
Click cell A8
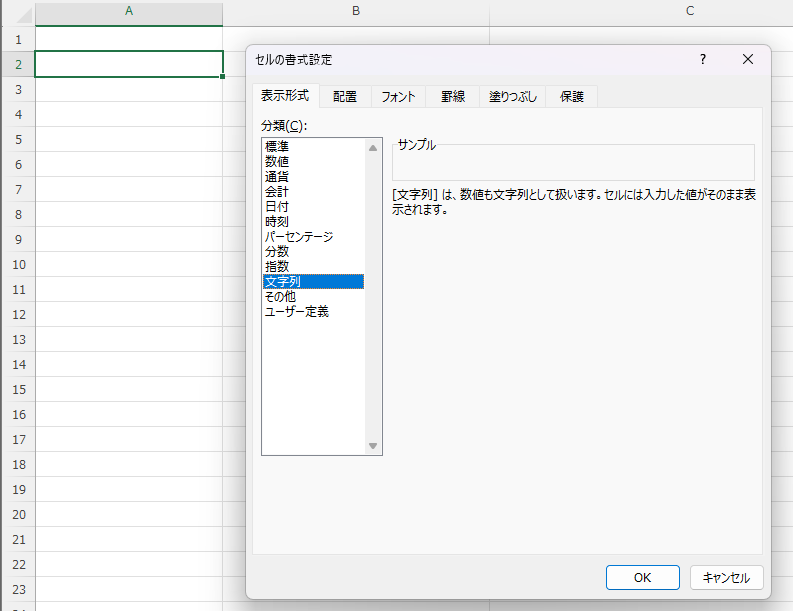[129, 214]
